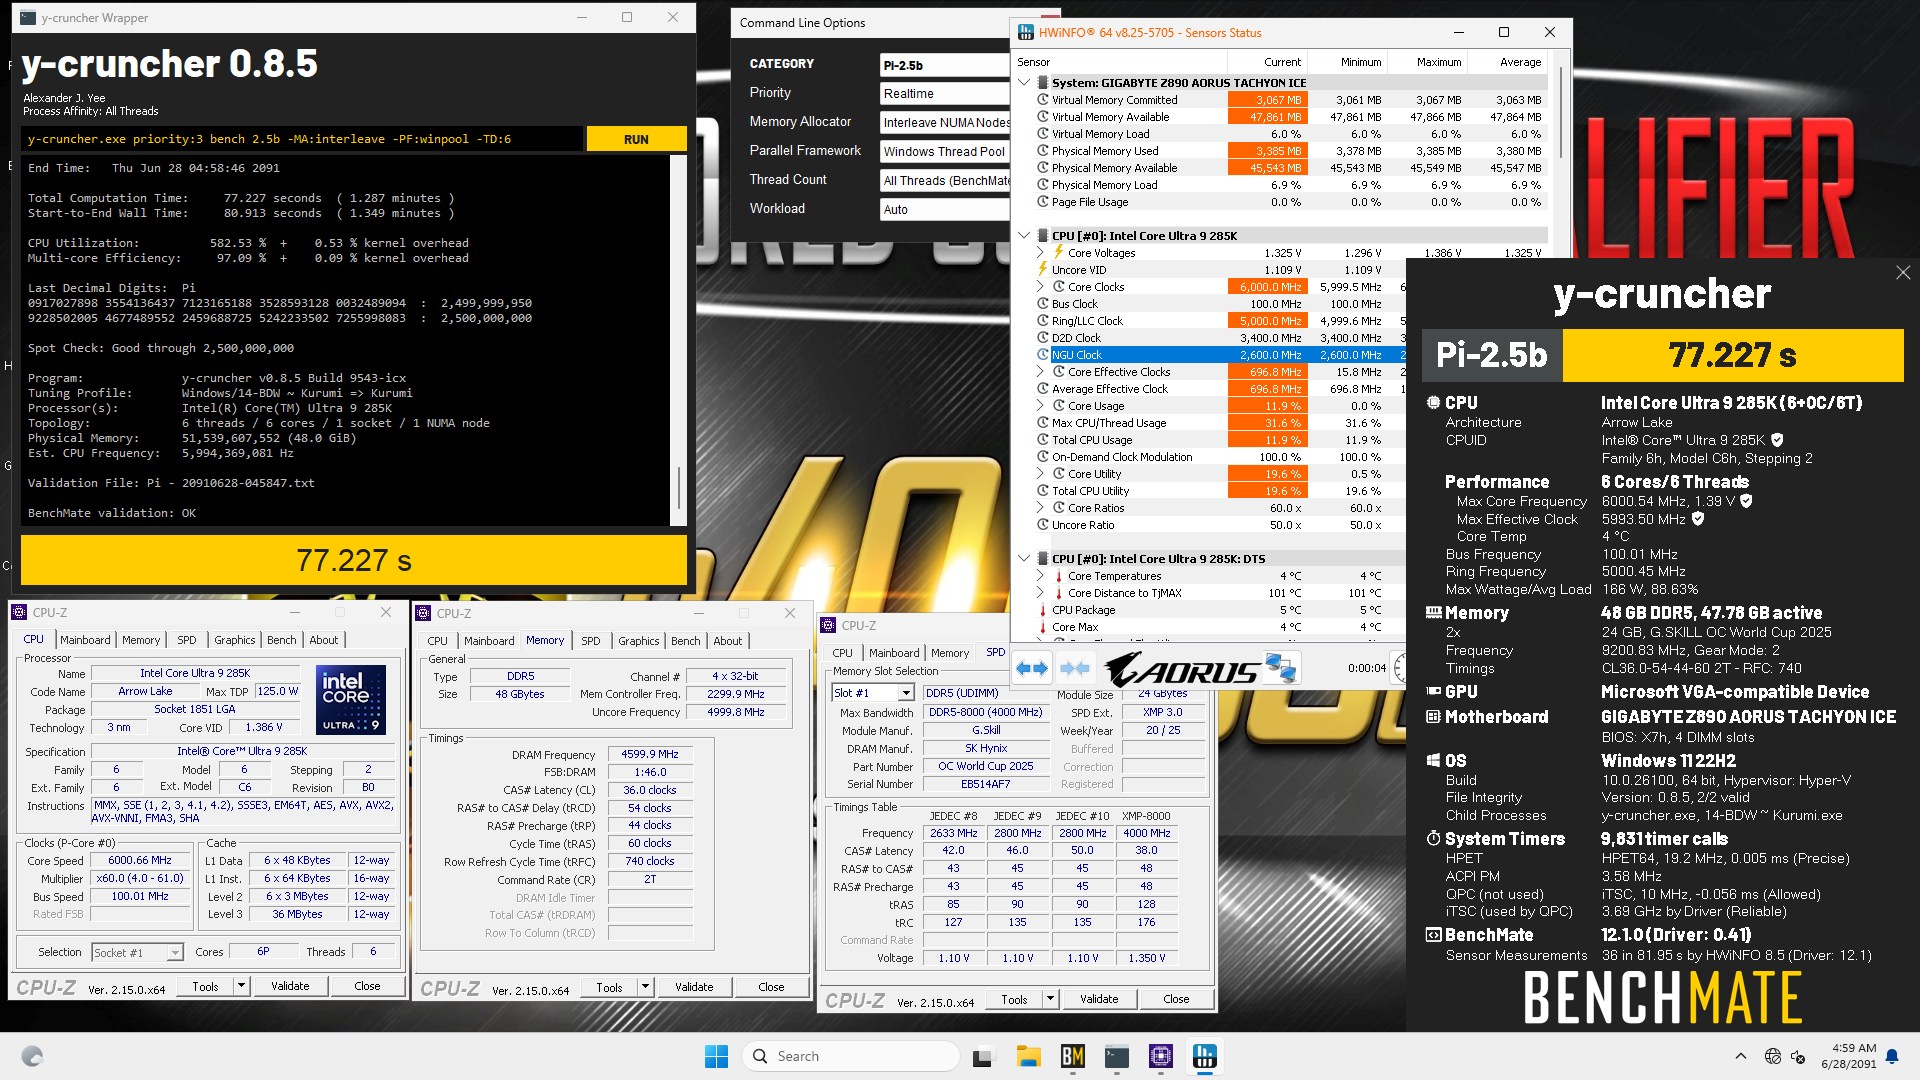Viewport: 1920px width, 1080px height.
Task: Open Tools dropdown arrow in CPU-Z SPD window
Action: click(1050, 999)
